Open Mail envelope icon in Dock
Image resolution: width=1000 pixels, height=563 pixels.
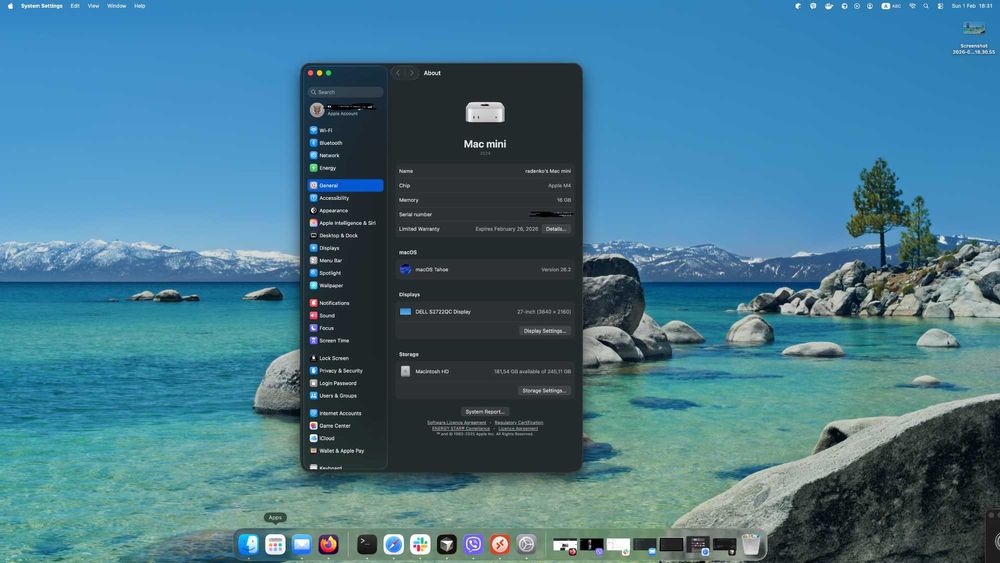(302, 545)
